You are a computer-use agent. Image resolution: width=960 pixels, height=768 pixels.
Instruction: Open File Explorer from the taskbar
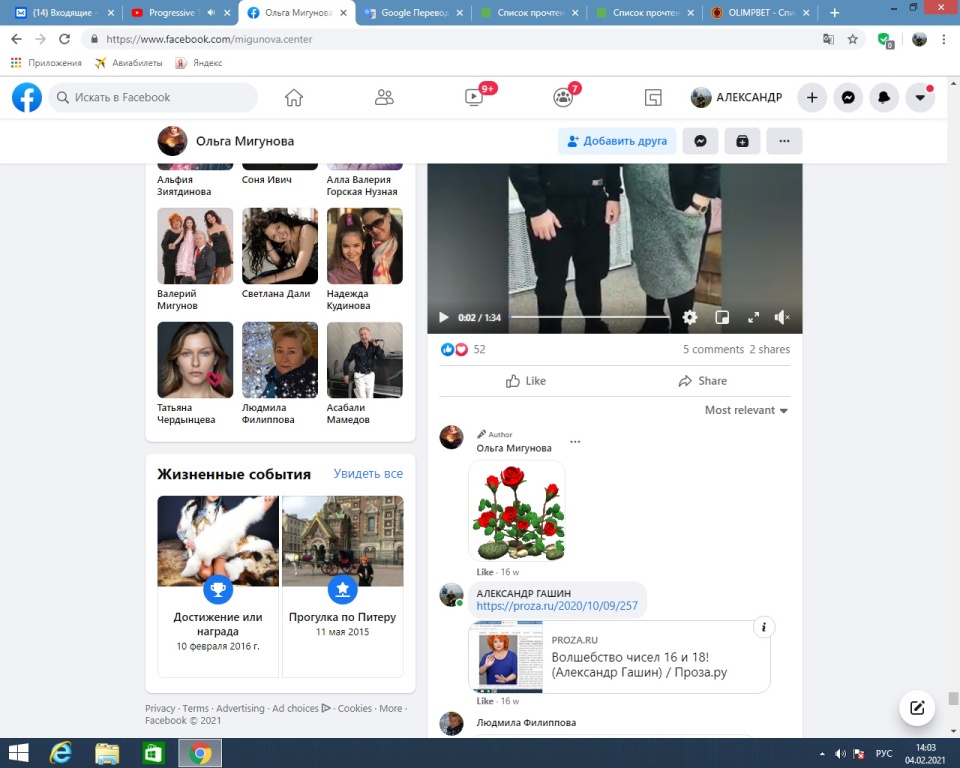coord(107,753)
